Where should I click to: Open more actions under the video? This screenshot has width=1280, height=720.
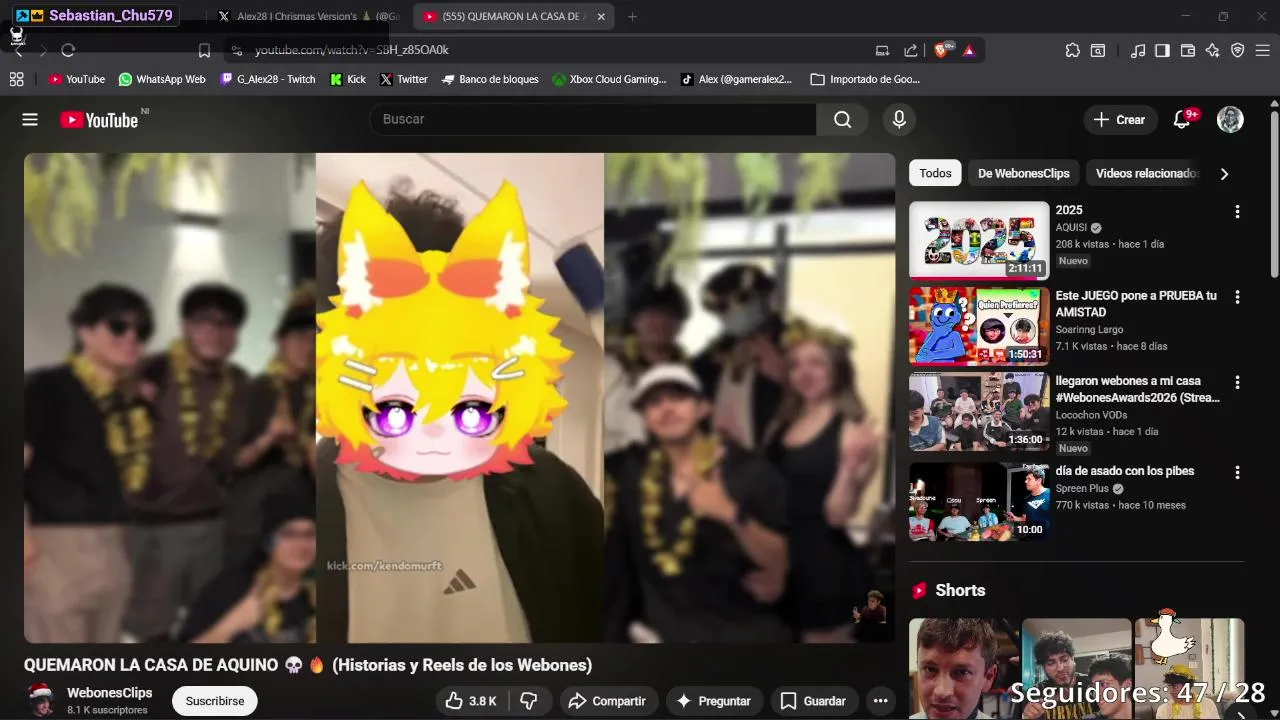pos(880,701)
